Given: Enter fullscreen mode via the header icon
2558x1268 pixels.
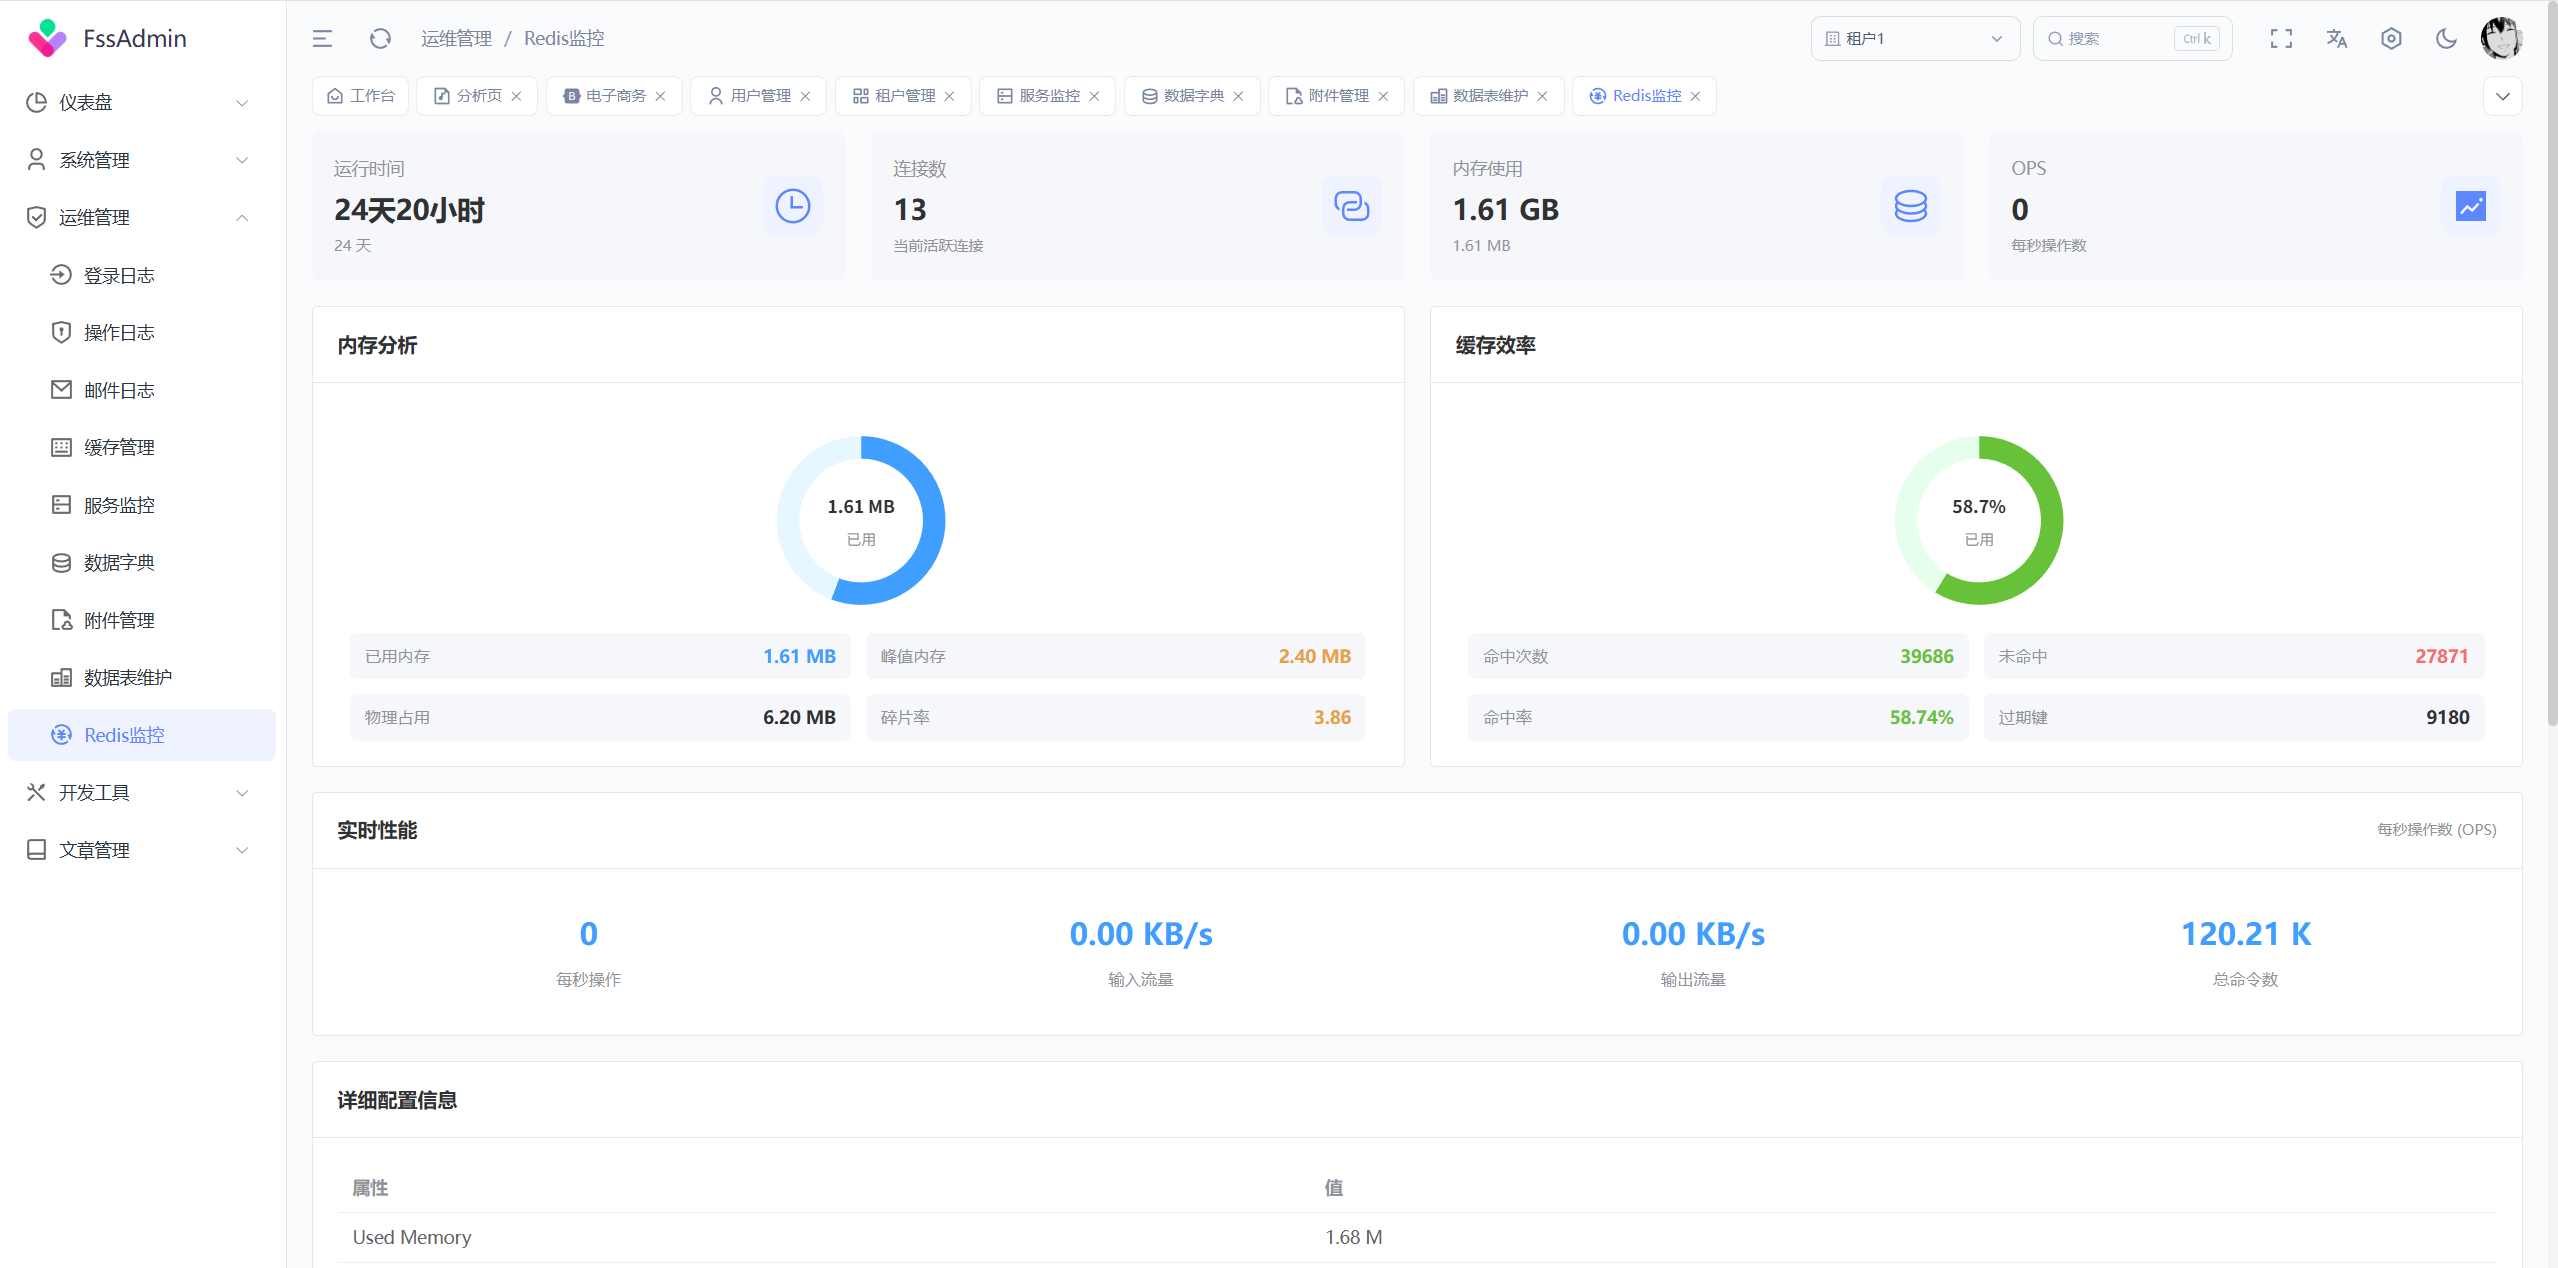Looking at the screenshot, I should pyautogui.click(x=2281, y=39).
